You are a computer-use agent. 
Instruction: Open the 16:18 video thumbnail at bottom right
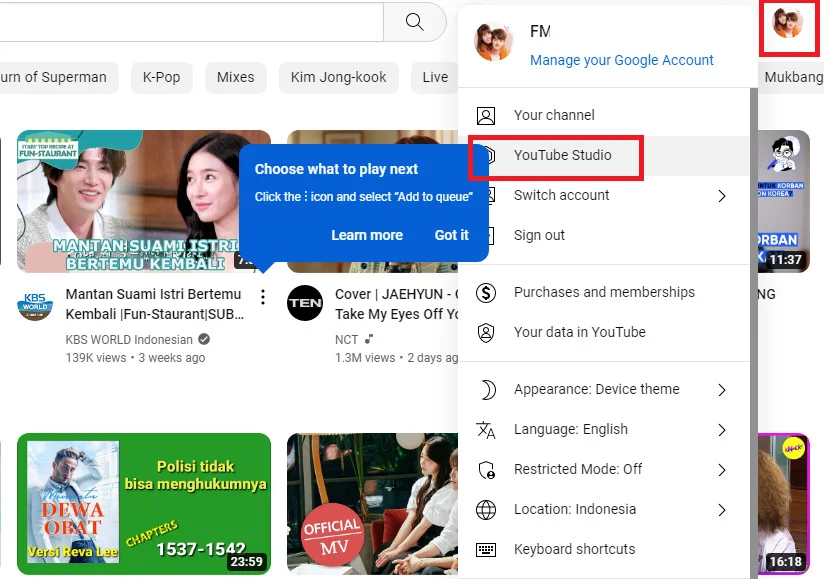pos(784,504)
